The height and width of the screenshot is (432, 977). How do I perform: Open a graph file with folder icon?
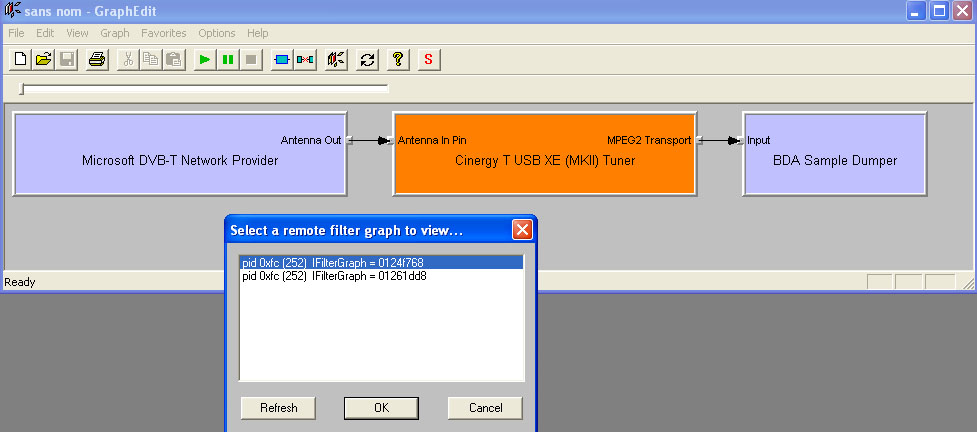click(x=44, y=60)
